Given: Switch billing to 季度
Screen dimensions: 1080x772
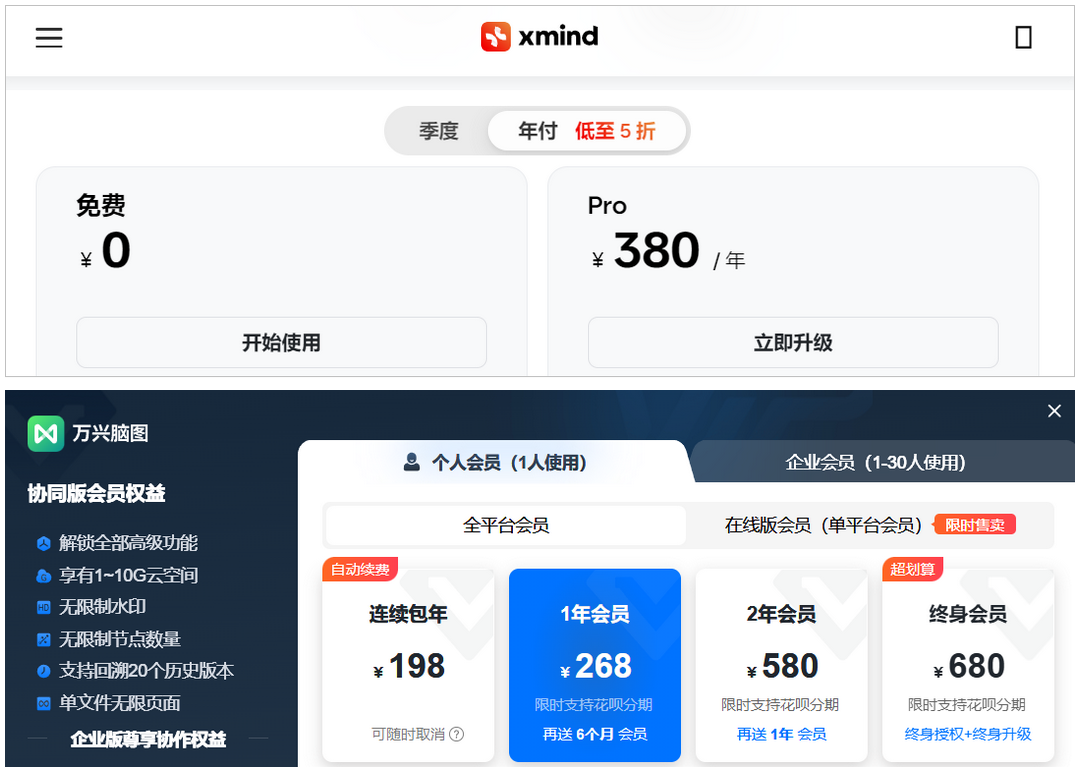Looking at the screenshot, I should coord(438,131).
